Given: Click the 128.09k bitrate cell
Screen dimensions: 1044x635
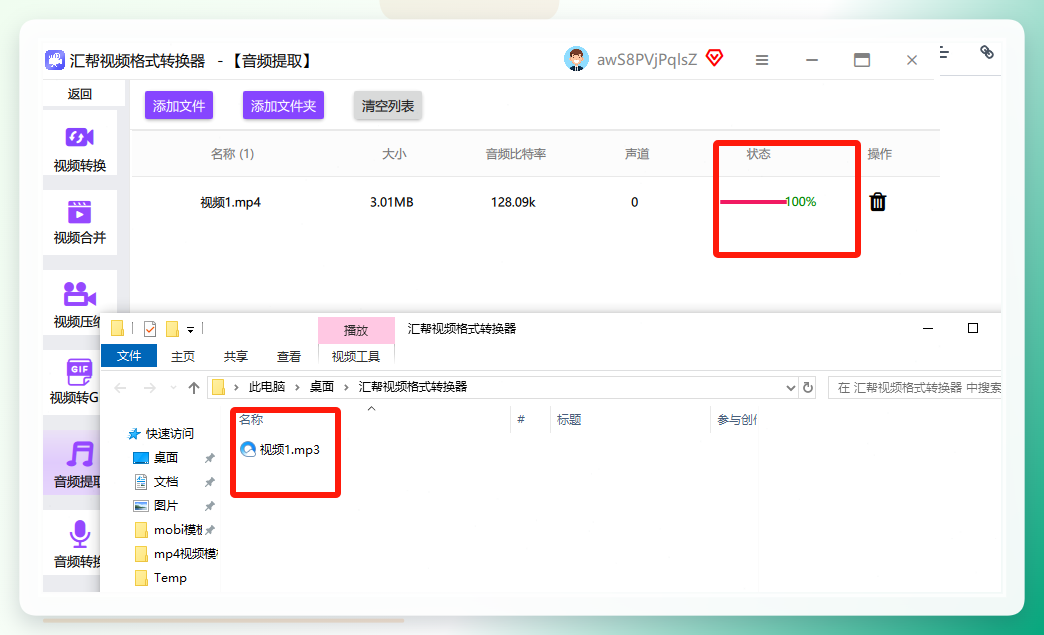Looking at the screenshot, I should coord(513,202).
